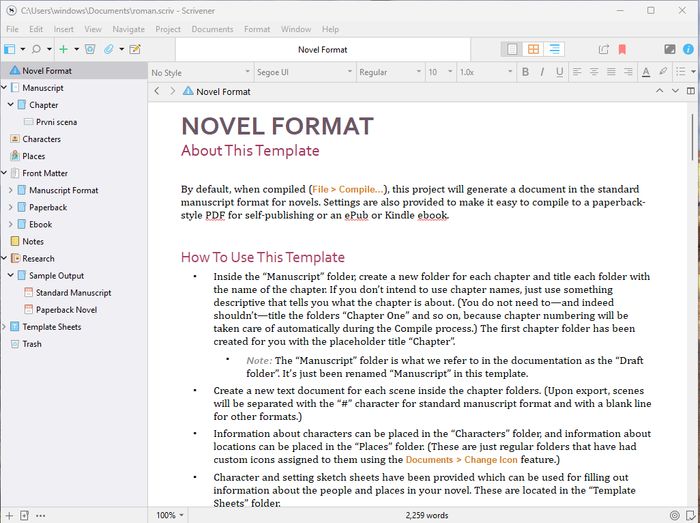The image size is (700, 523).
Task: Go back with the editor history arrow
Action: coord(157,91)
